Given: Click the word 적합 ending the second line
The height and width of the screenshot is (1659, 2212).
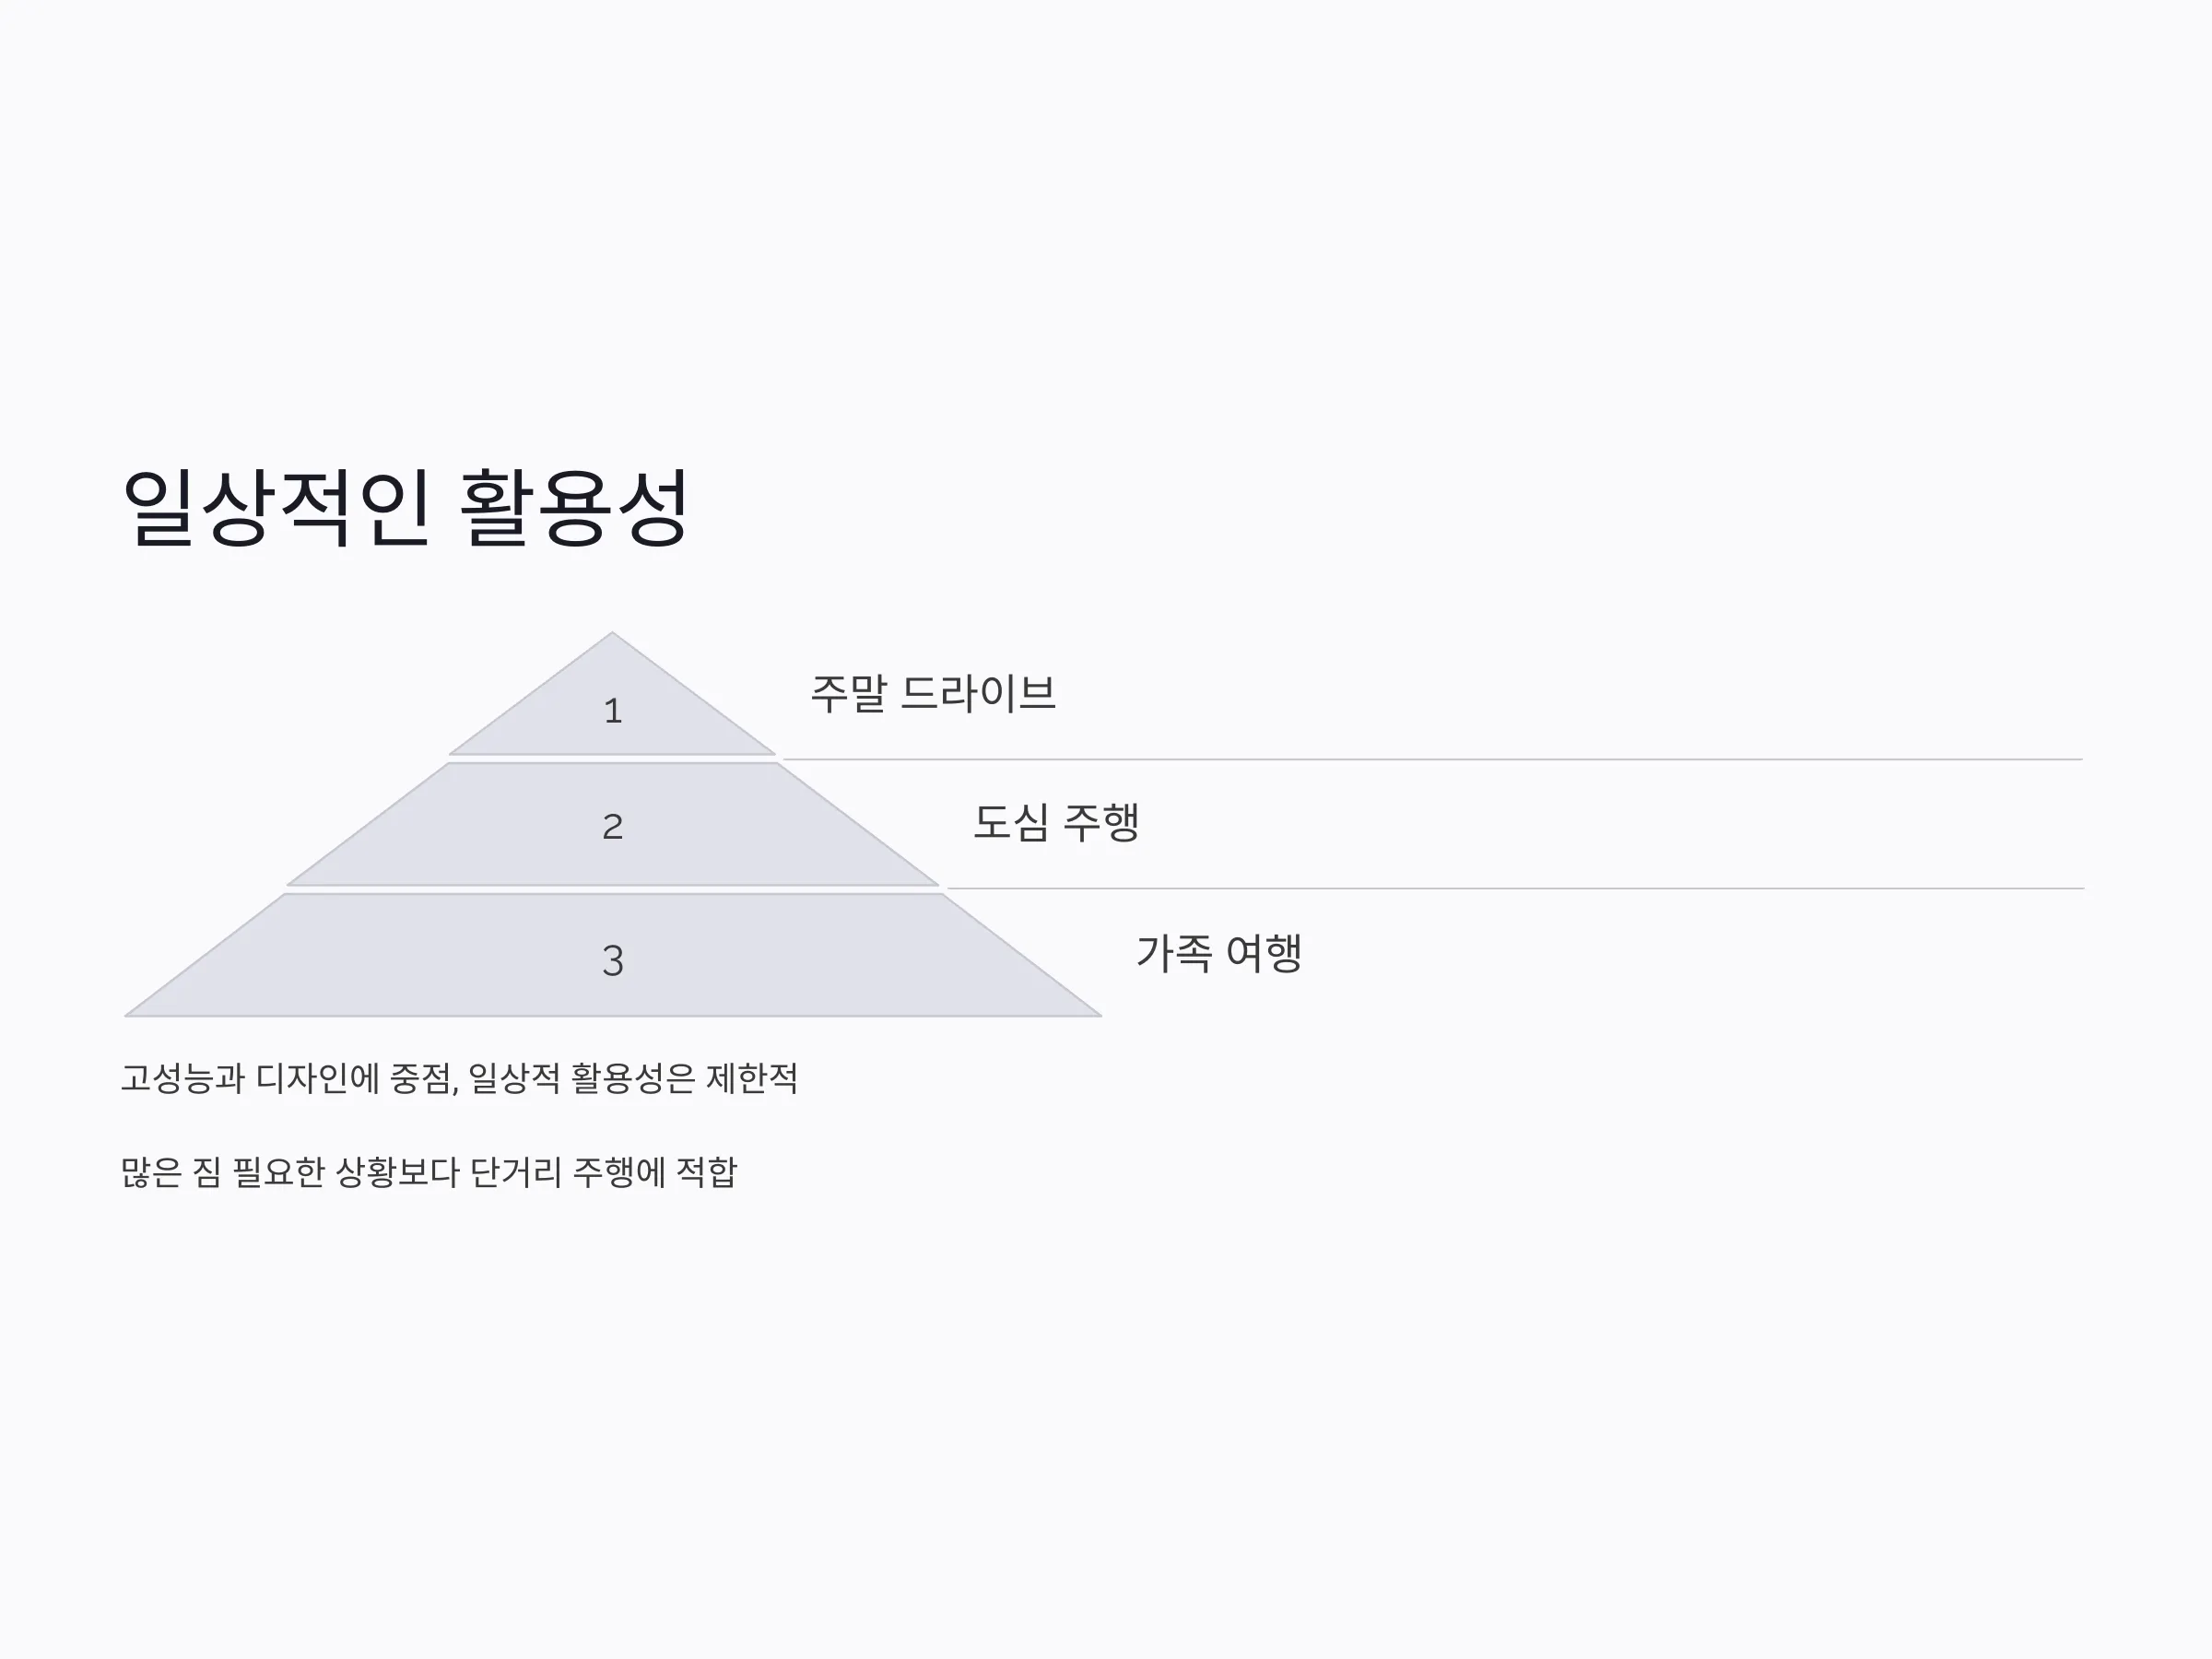Looking at the screenshot, I should (707, 1172).
